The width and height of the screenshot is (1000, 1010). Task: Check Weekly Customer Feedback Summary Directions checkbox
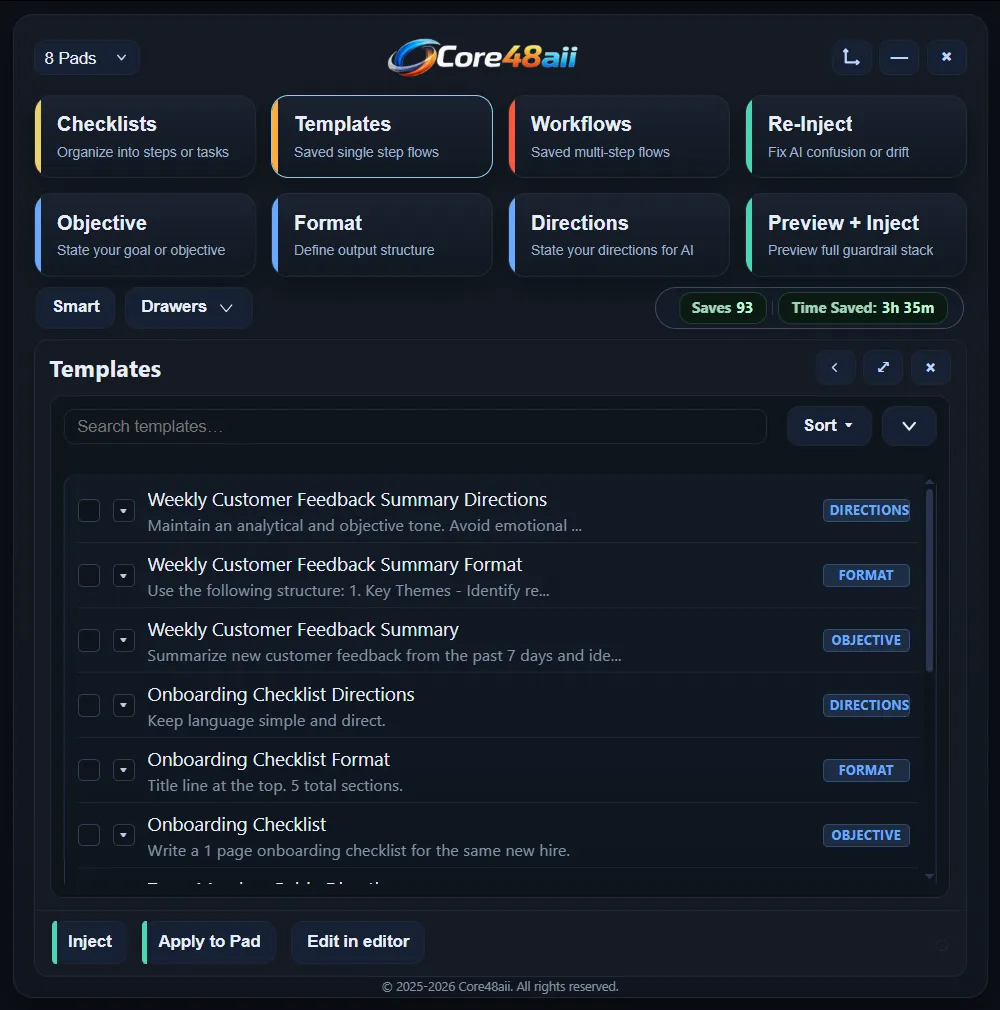click(89, 511)
